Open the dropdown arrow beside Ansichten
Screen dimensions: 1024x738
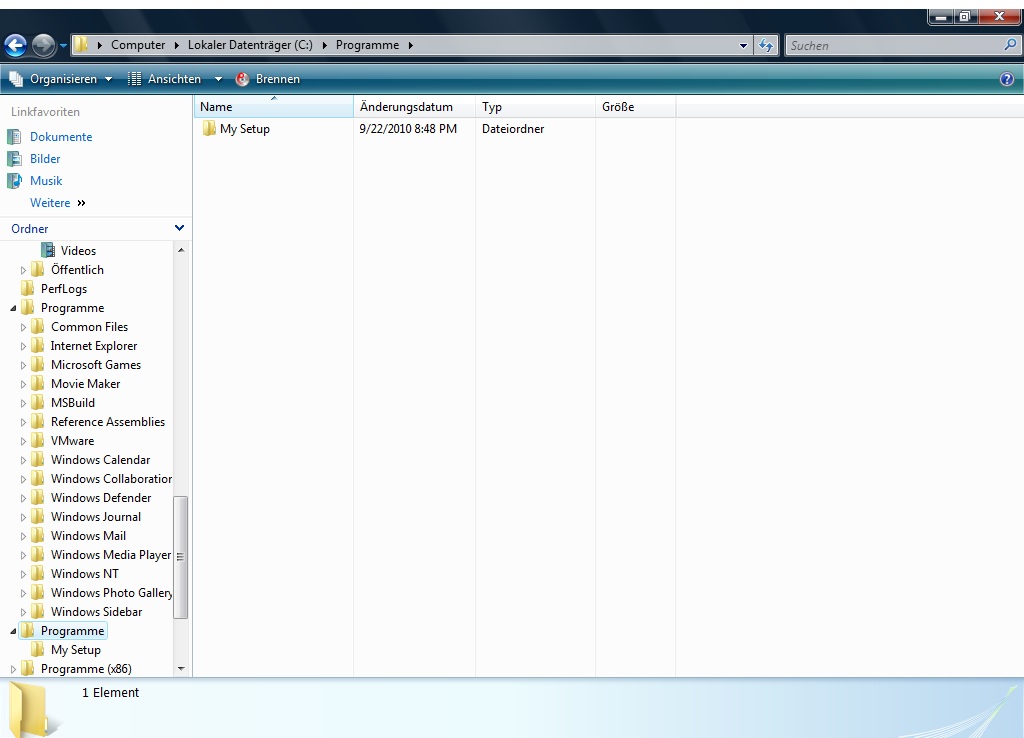218,79
